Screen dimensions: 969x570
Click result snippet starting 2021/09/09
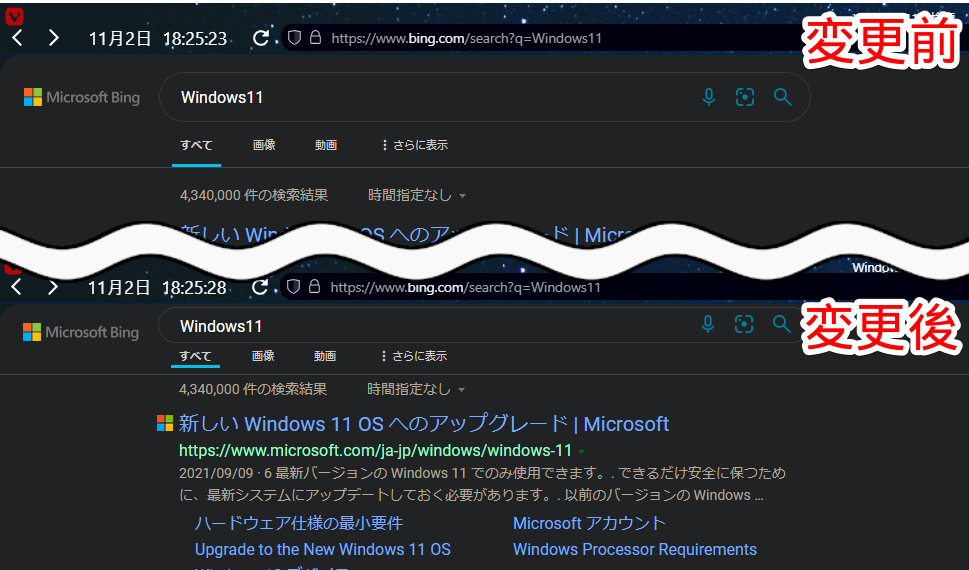(x=482, y=484)
